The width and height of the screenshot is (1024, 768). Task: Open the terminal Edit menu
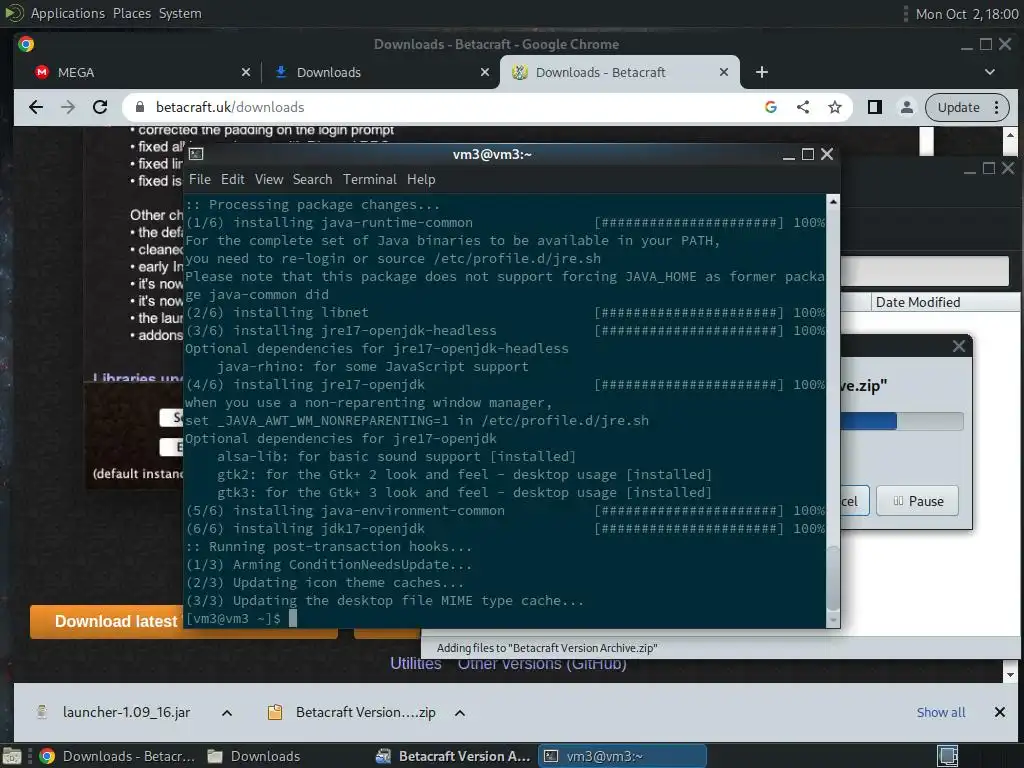232,180
